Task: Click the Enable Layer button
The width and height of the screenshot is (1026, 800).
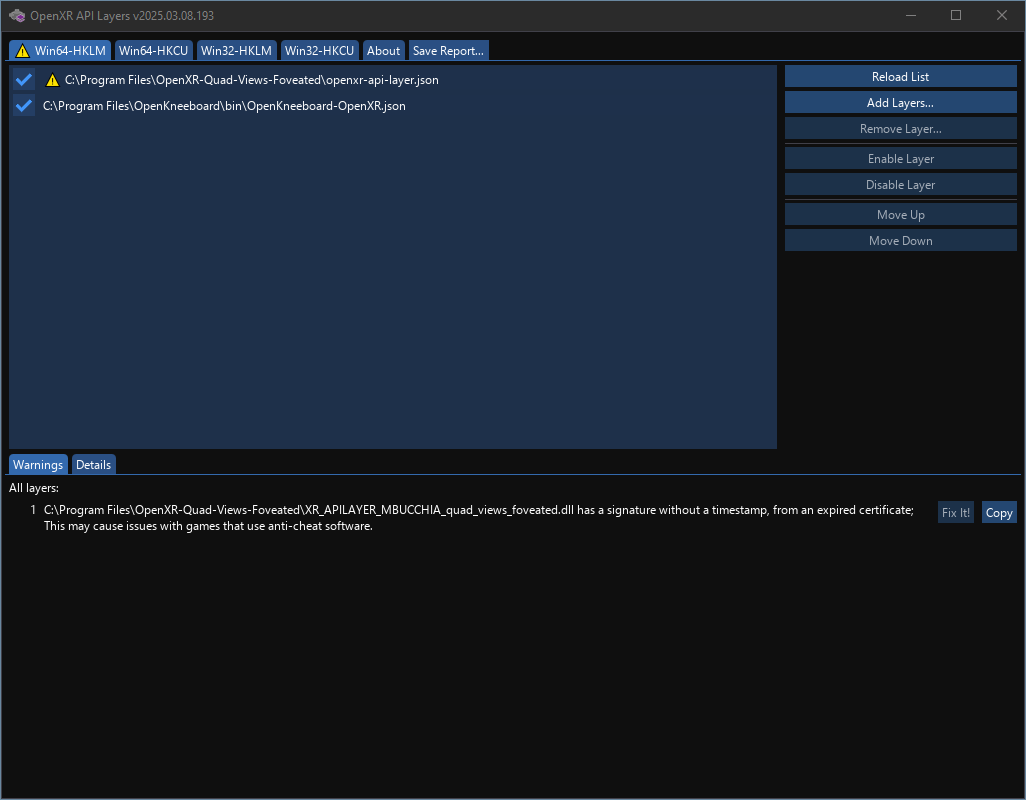Action: (x=900, y=159)
